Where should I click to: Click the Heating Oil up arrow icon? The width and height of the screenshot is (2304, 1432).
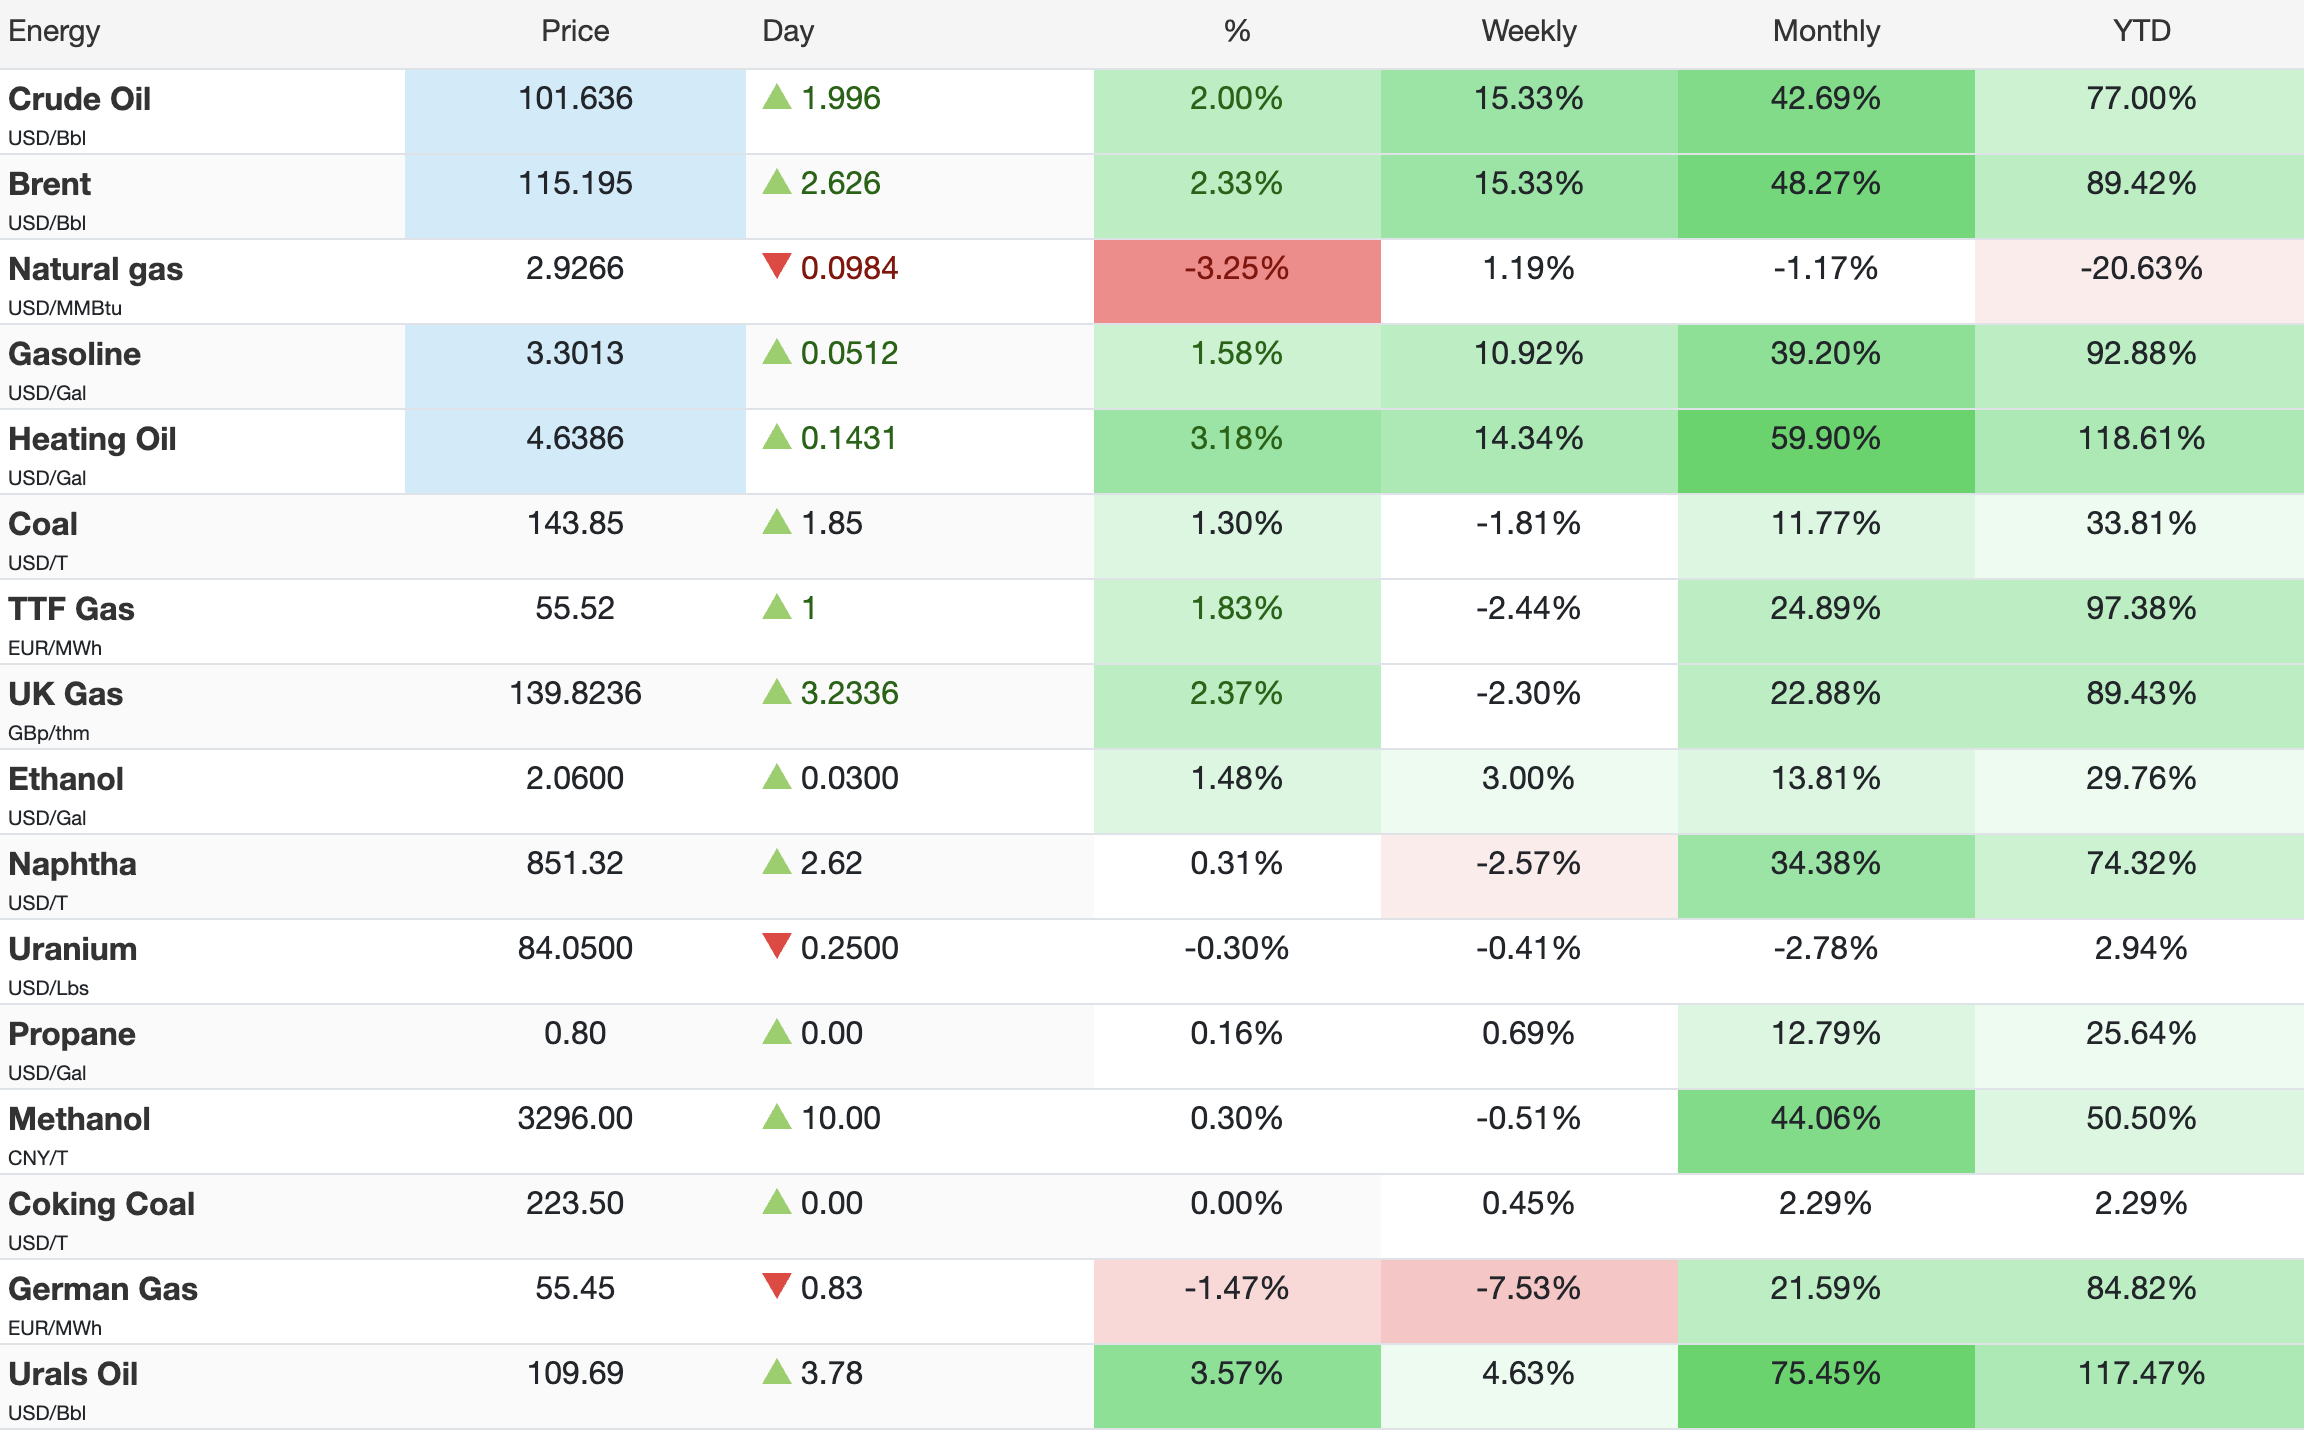click(776, 438)
